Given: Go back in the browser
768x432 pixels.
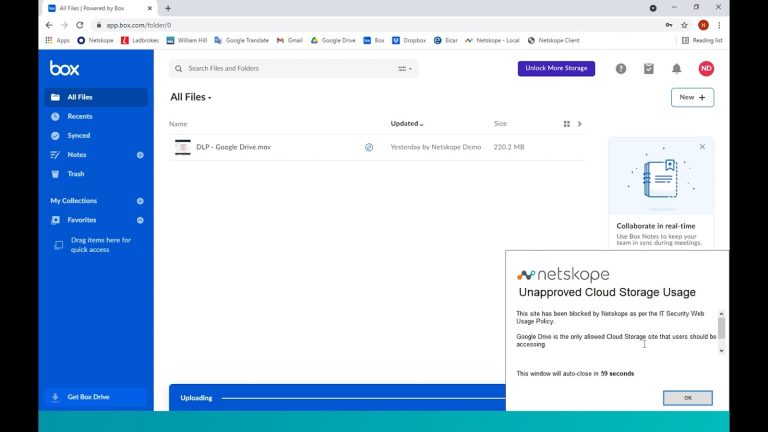Looking at the screenshot, I should pyautogui.click(x=49, y=25).
